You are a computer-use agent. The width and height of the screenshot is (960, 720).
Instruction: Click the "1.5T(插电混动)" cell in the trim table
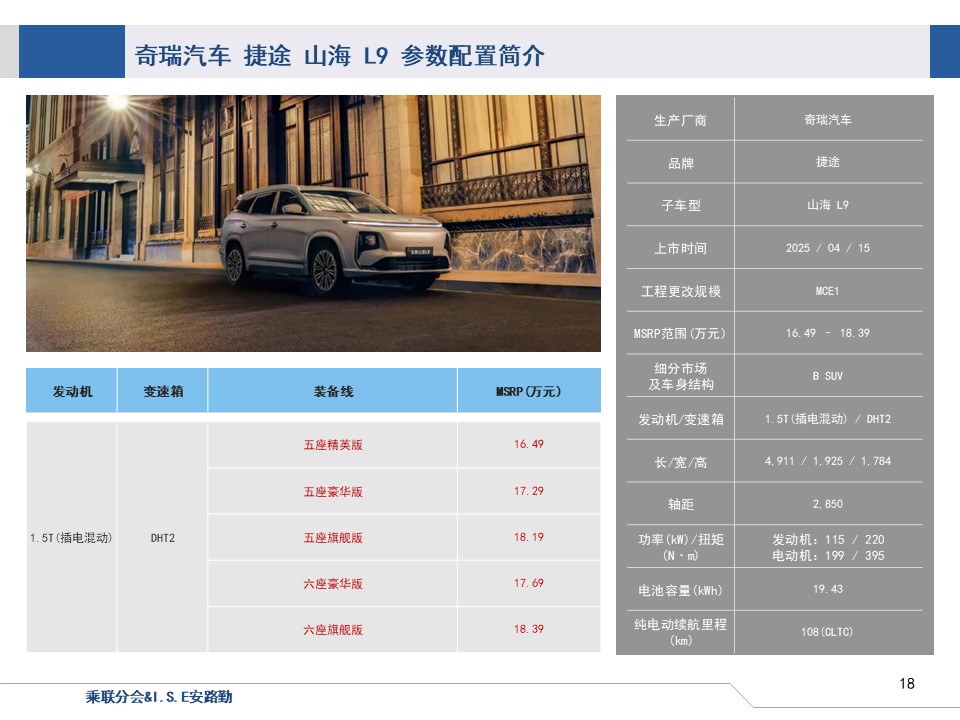pyautogui.click(x=72, y=538)
